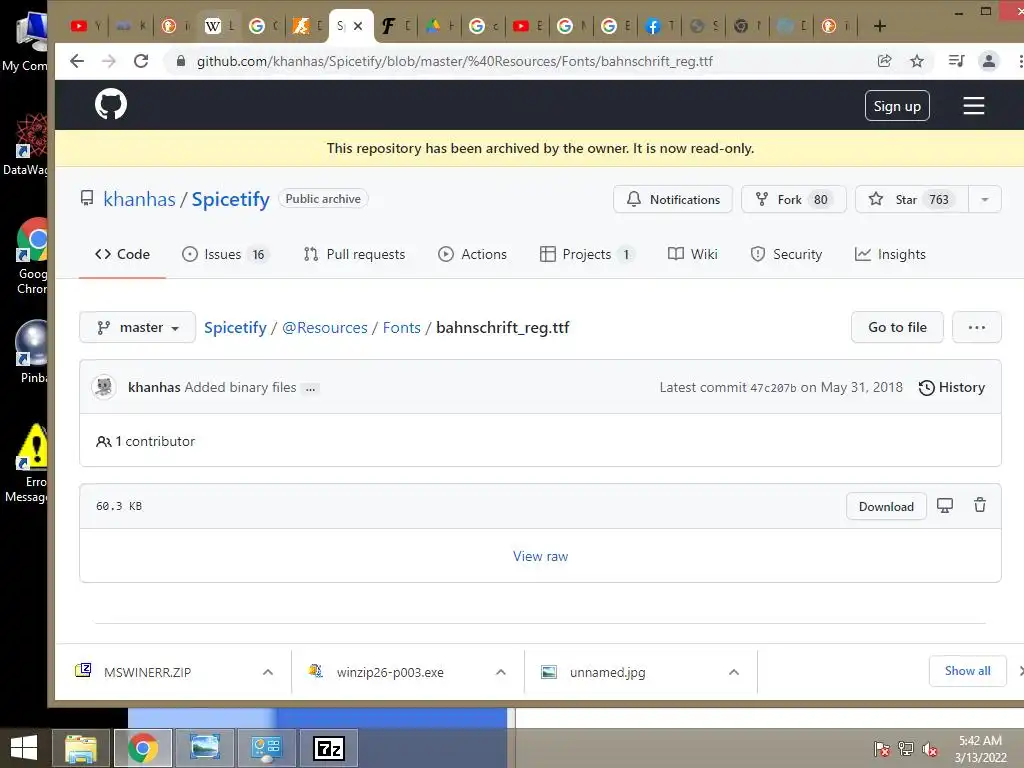This screenshot has height=768, width=1024.
Task: Open the GitHub hamburger menu
Action: (x=973, y=106)
